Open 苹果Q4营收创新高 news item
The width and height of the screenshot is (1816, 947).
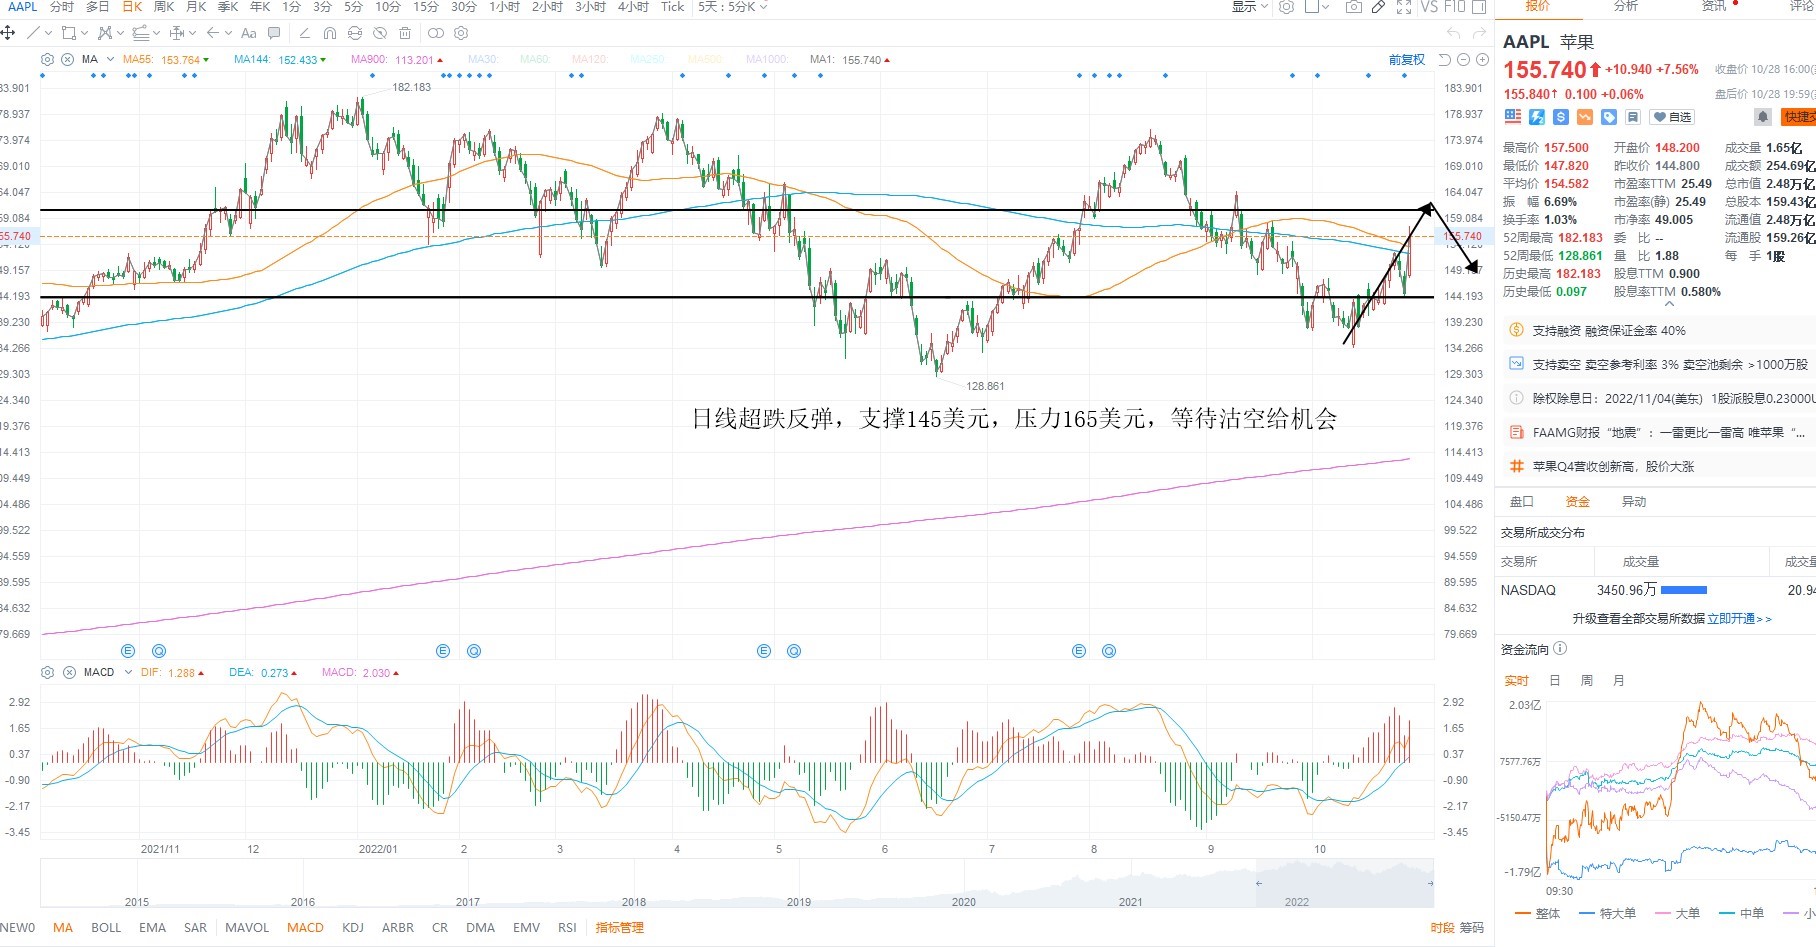(1613, 467)
